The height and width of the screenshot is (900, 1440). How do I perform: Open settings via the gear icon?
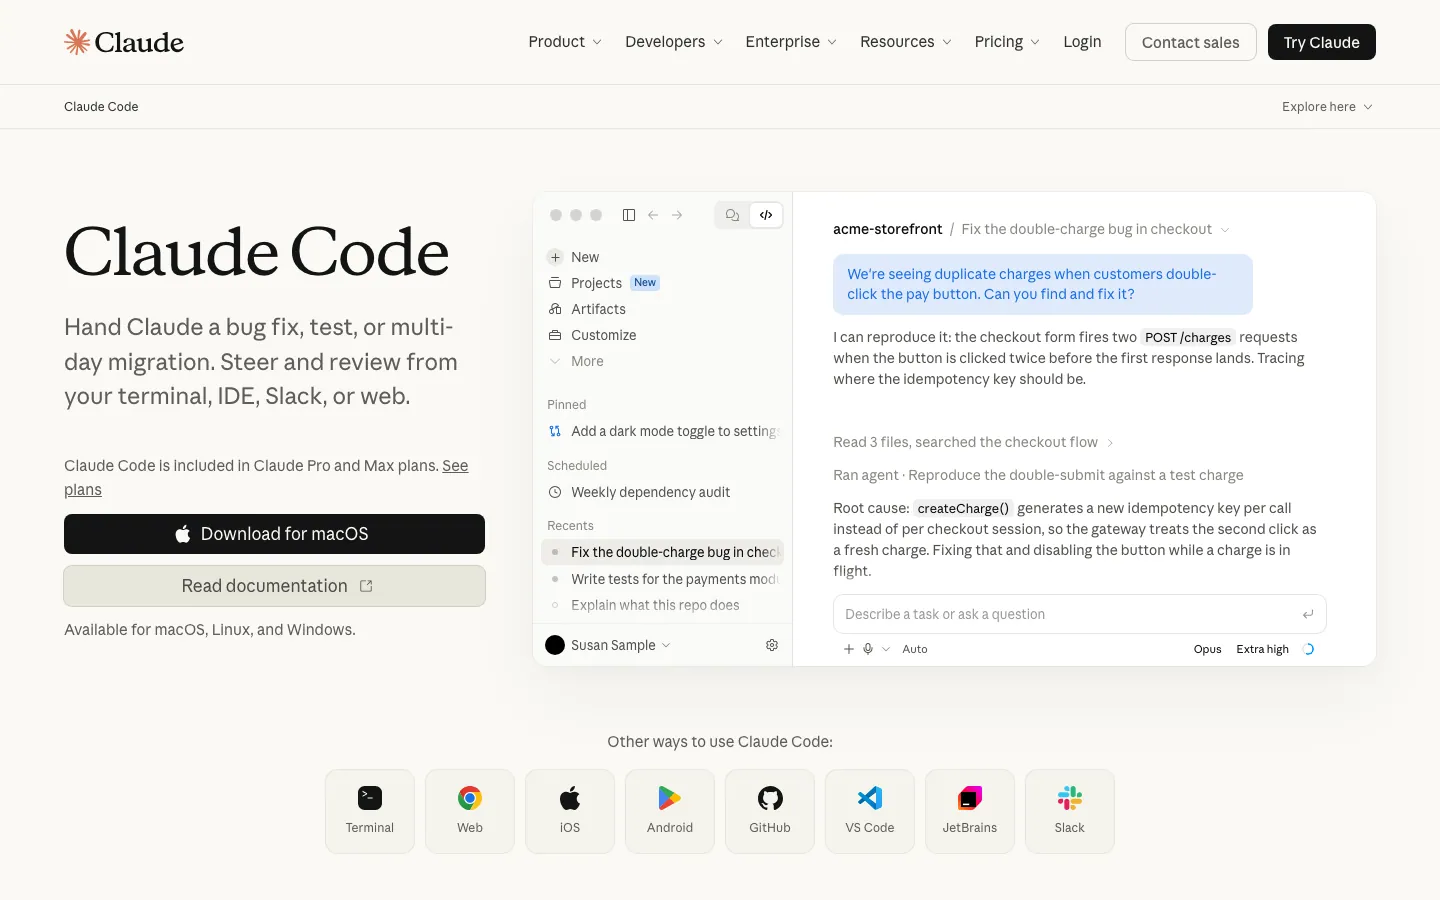tap(772, 645)
